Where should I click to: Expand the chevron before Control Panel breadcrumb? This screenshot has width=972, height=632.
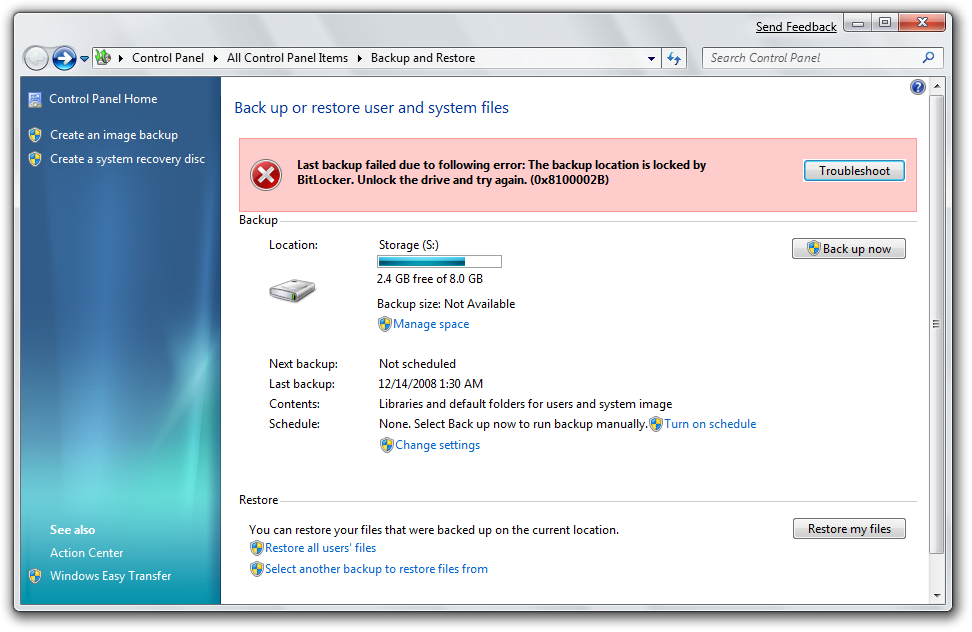click(120, 58)
